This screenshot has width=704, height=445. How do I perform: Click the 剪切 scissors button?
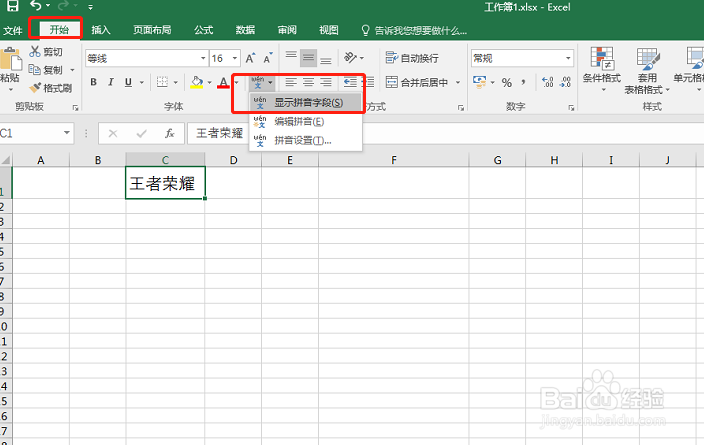[46, 52]
